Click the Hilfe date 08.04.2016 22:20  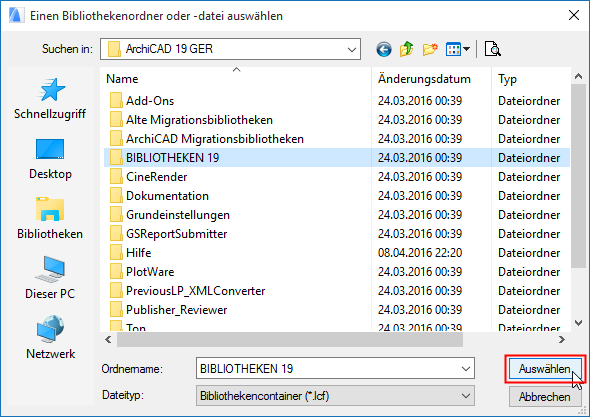click(x=420, y=253)
